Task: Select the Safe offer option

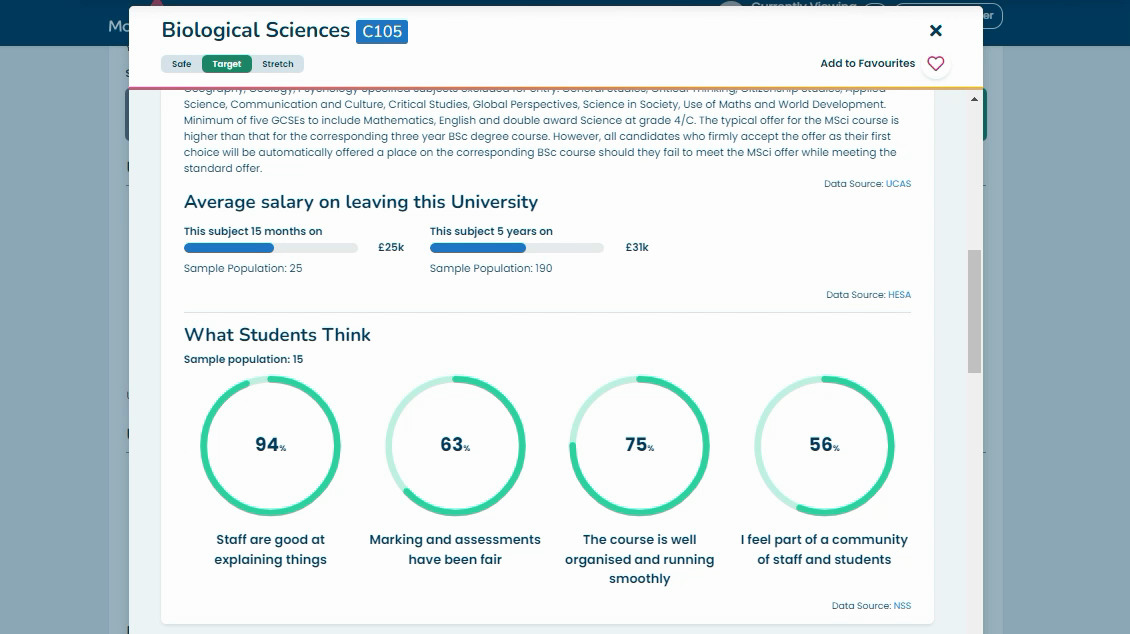Action: (x=181, y=64)
